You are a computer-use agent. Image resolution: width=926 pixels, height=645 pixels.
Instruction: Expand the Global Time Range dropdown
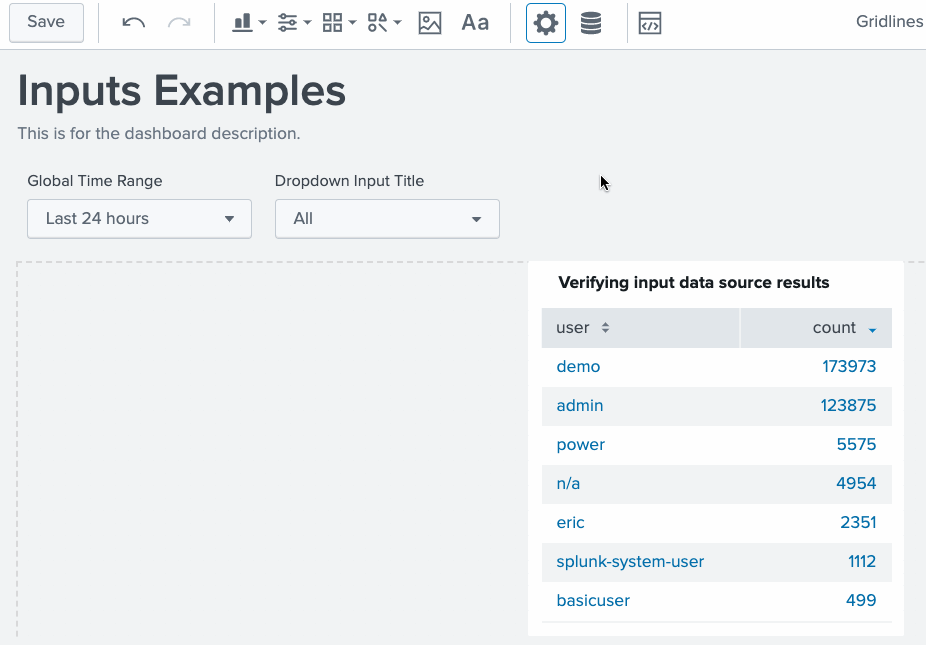139,218
